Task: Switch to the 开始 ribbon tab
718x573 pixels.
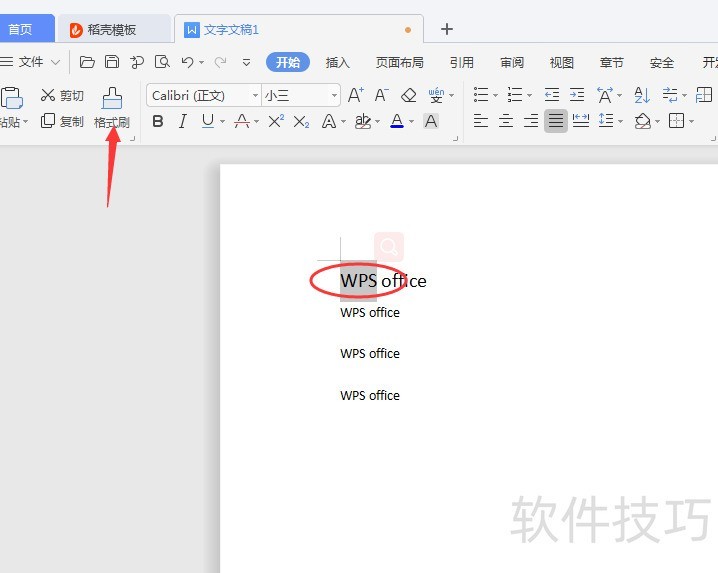Action: (x=288, y=62)
